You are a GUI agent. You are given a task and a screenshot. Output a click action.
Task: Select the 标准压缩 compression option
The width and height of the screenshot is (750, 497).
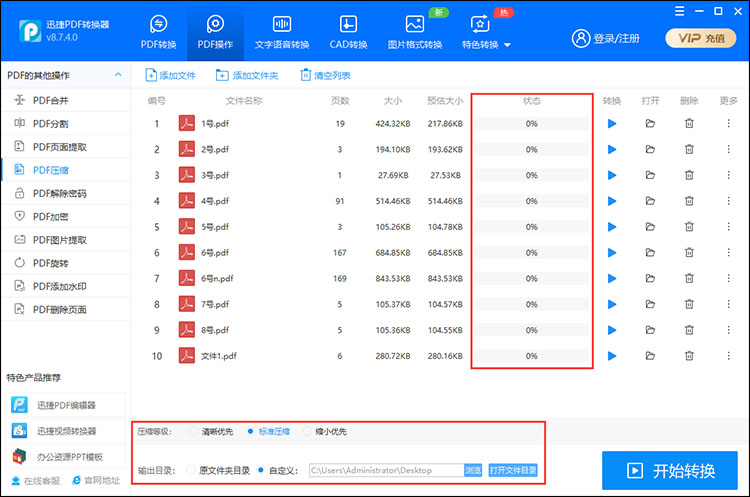(269, 431)
